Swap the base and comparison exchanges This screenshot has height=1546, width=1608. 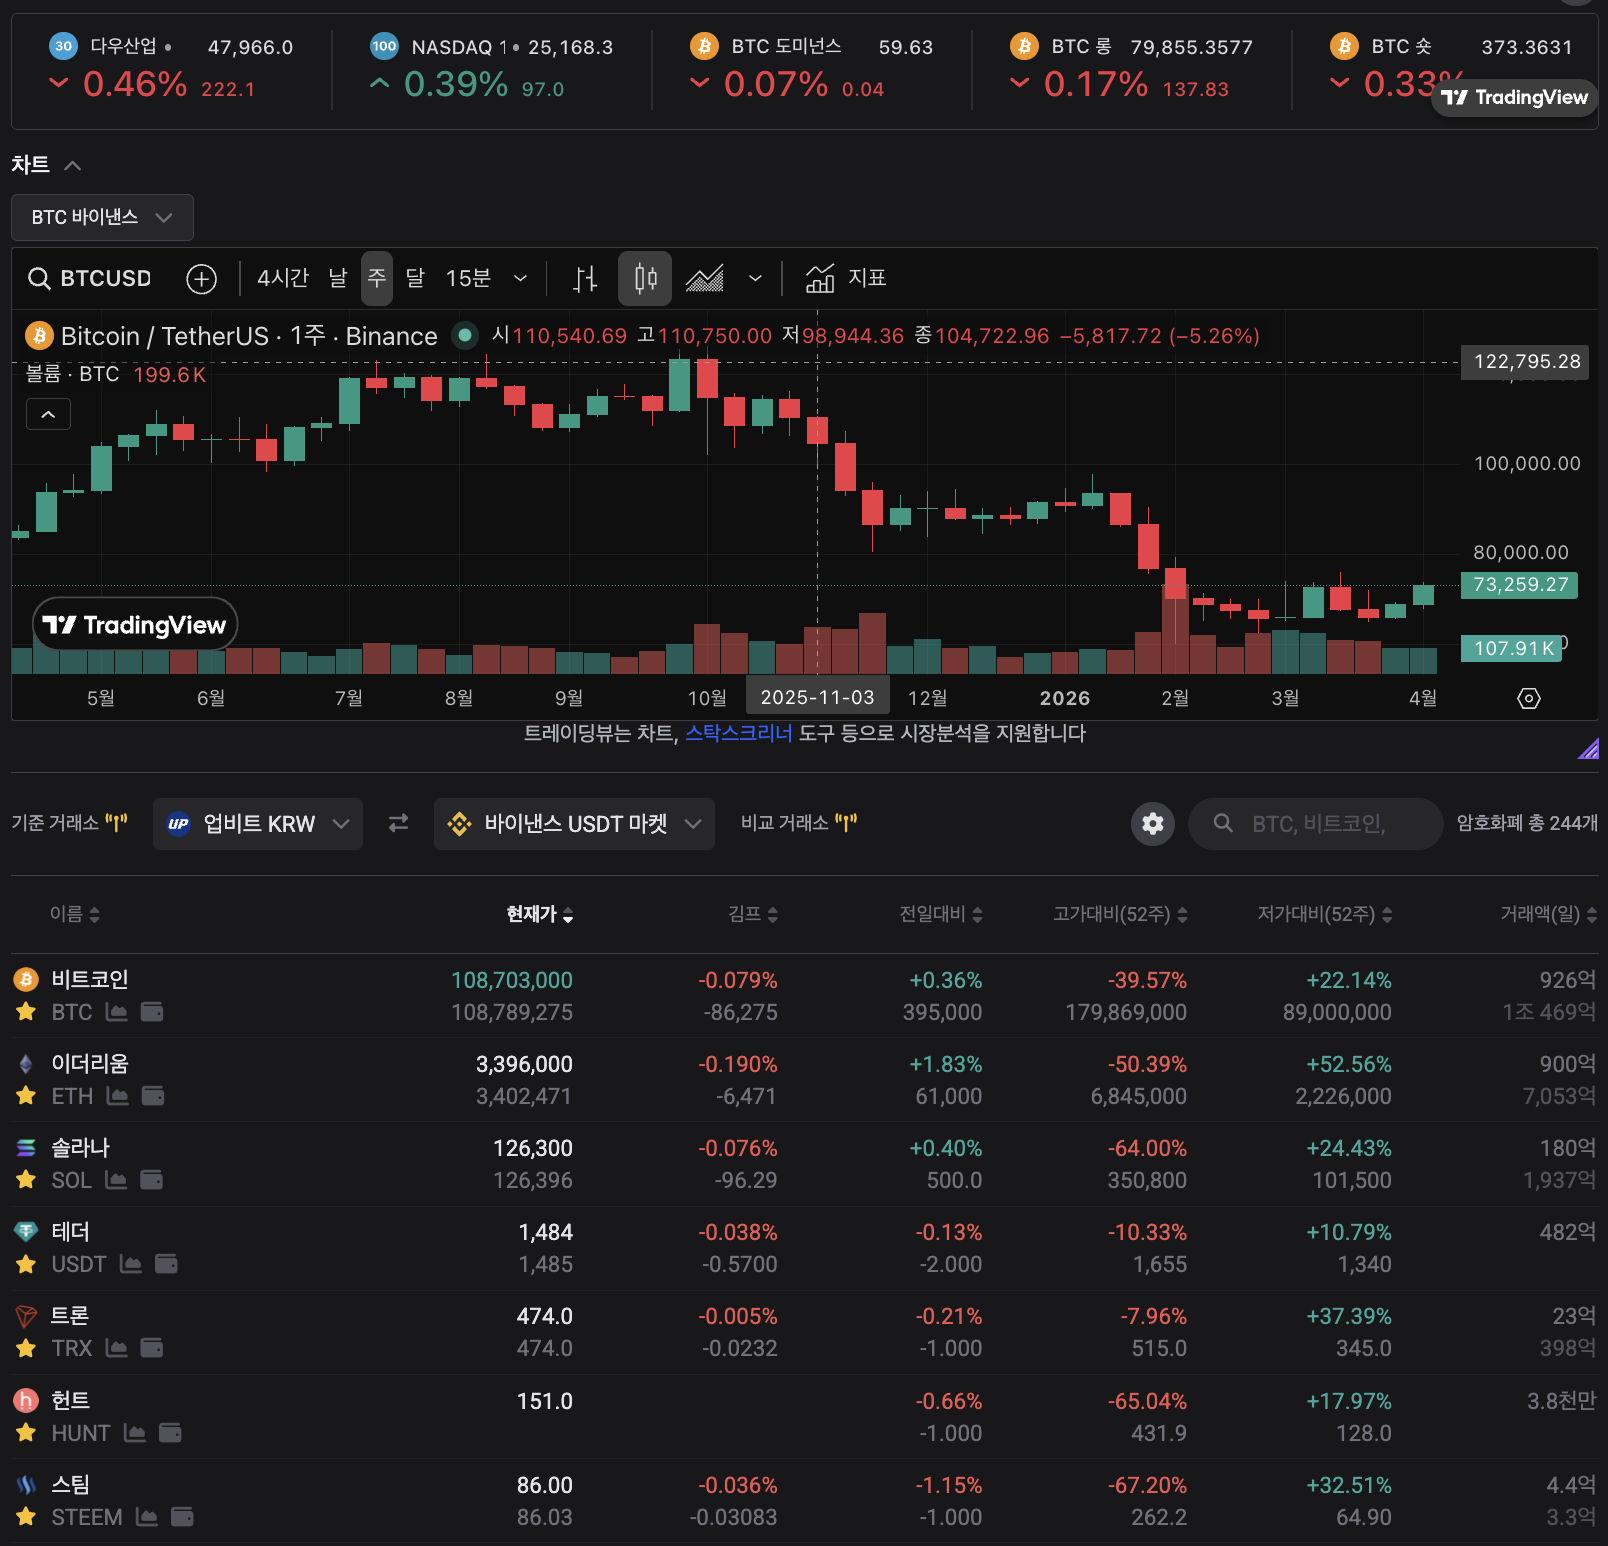click(399, 823)
